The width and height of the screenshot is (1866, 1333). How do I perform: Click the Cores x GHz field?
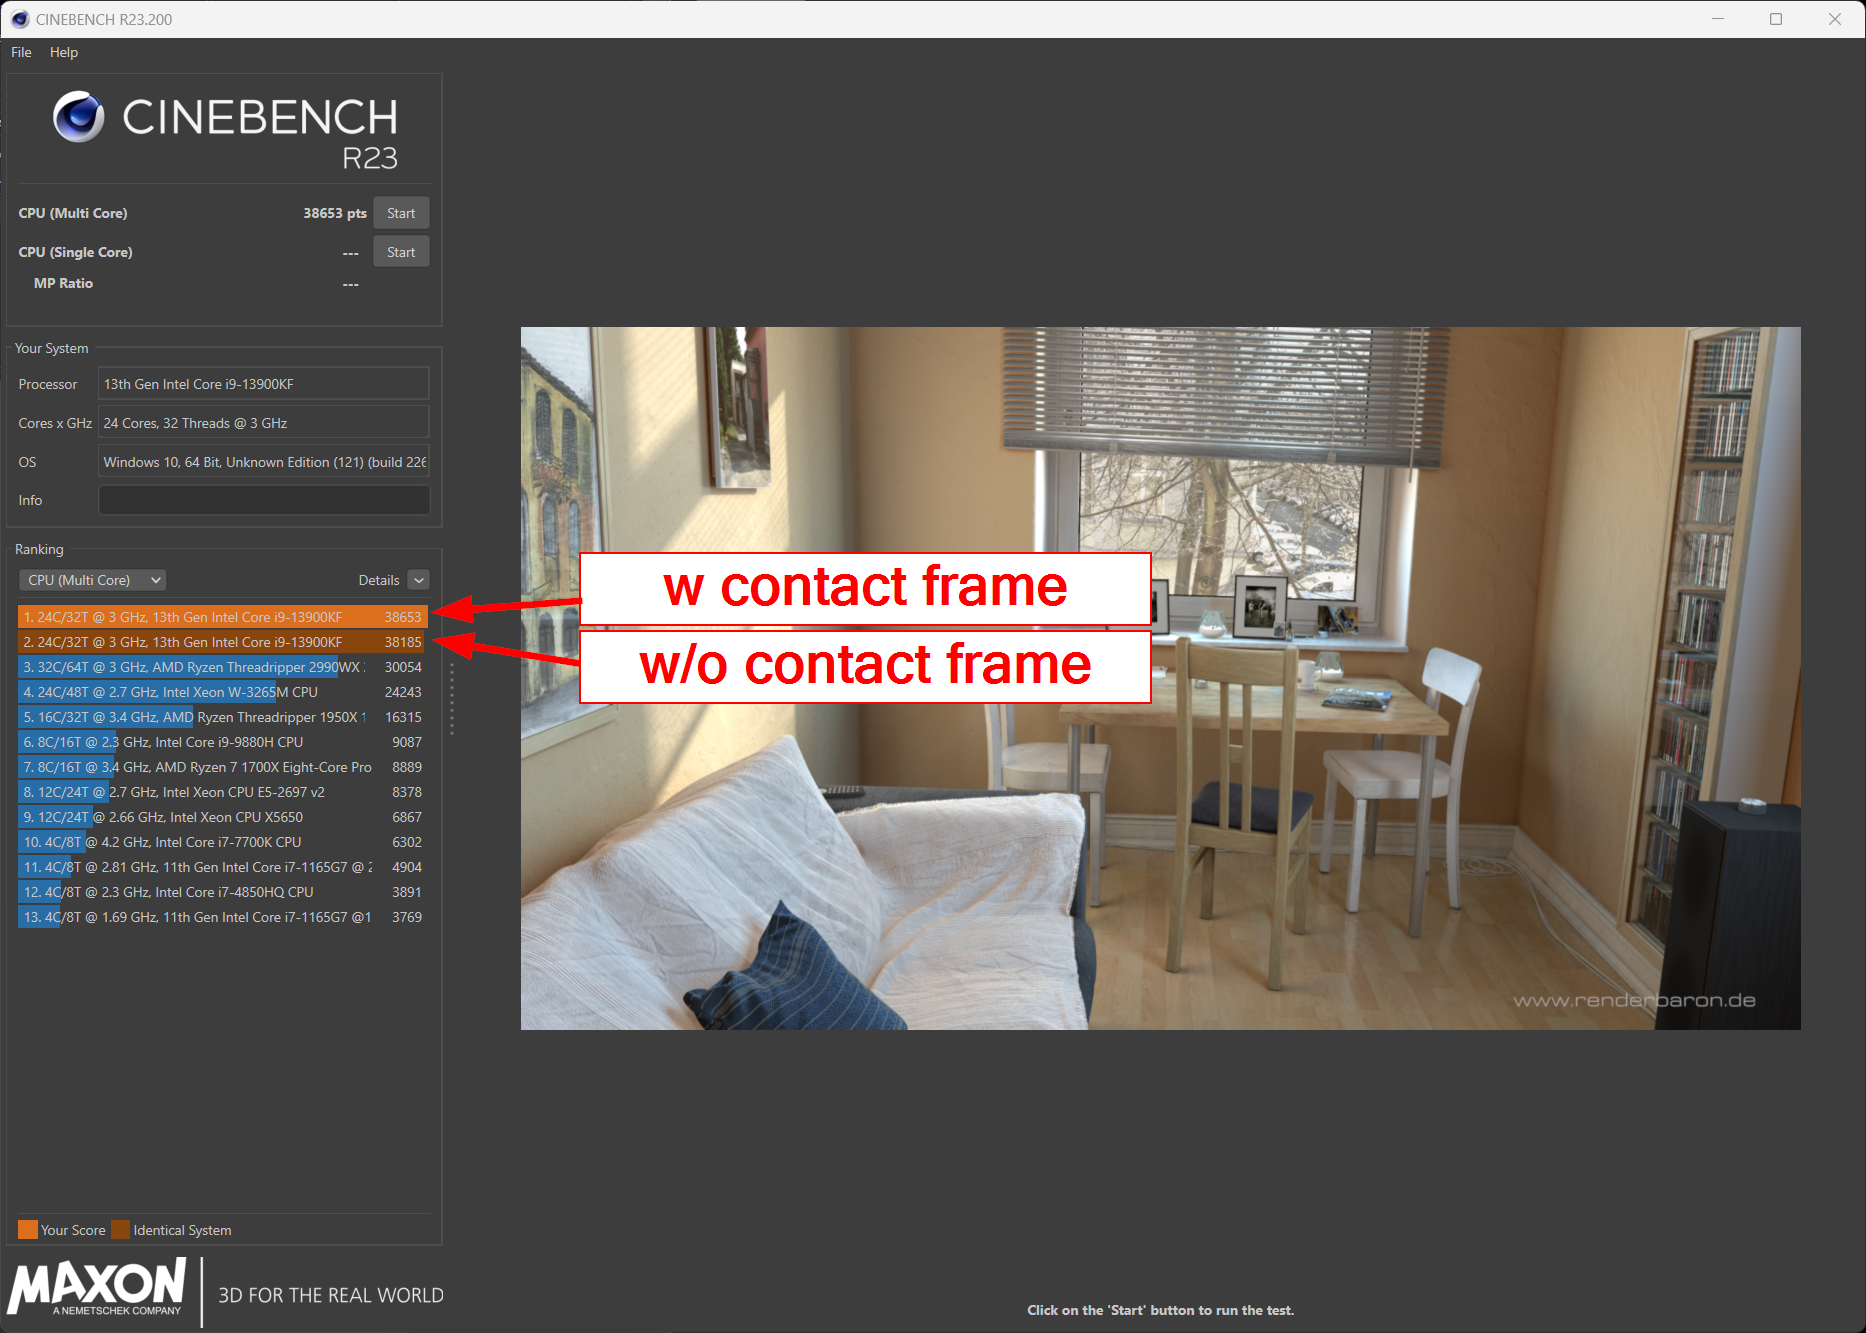point(264,423)
